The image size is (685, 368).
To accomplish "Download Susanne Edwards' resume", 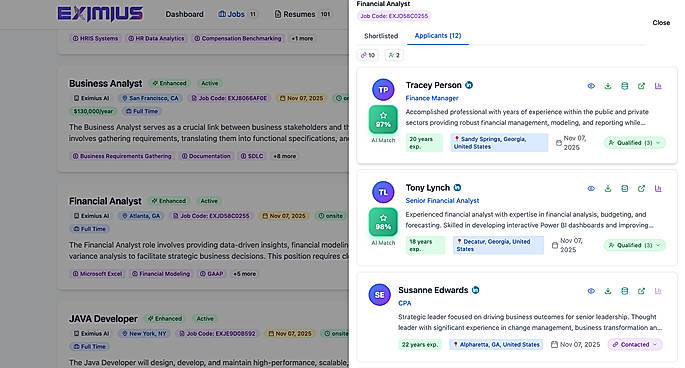I will (608, 291).
